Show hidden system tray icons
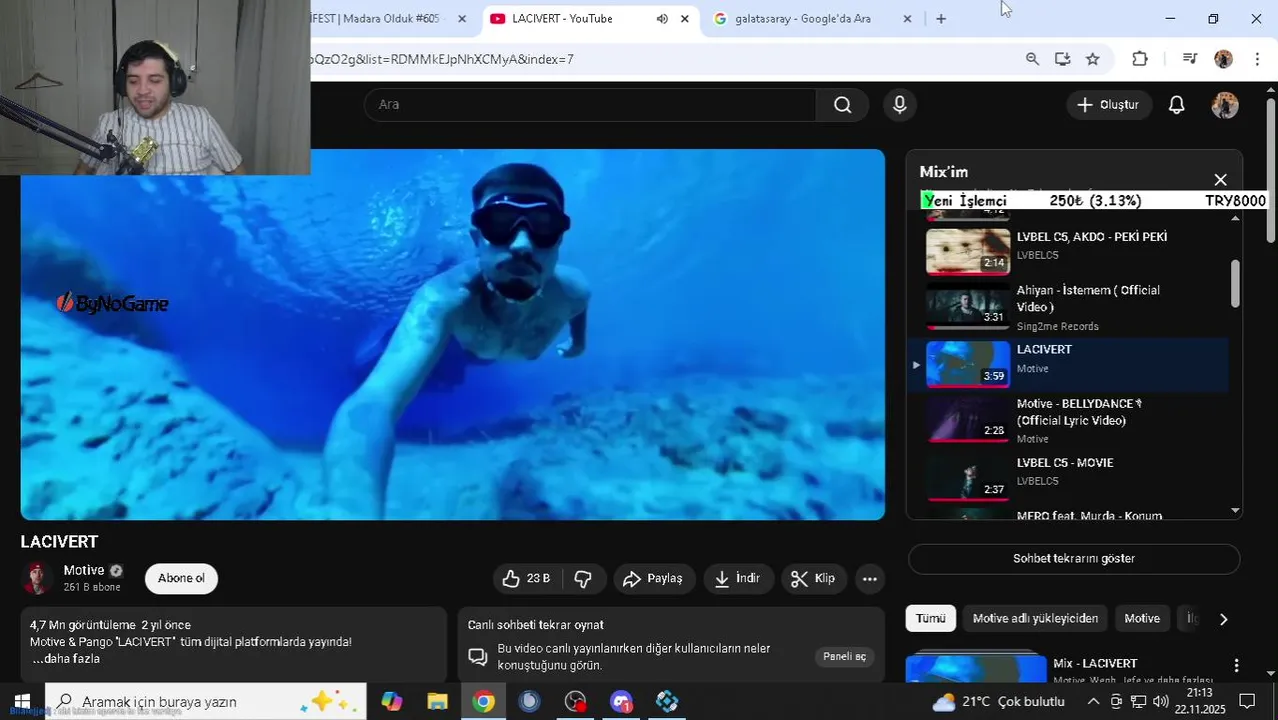This screenshot has width=1278, height=720. 1092,702
